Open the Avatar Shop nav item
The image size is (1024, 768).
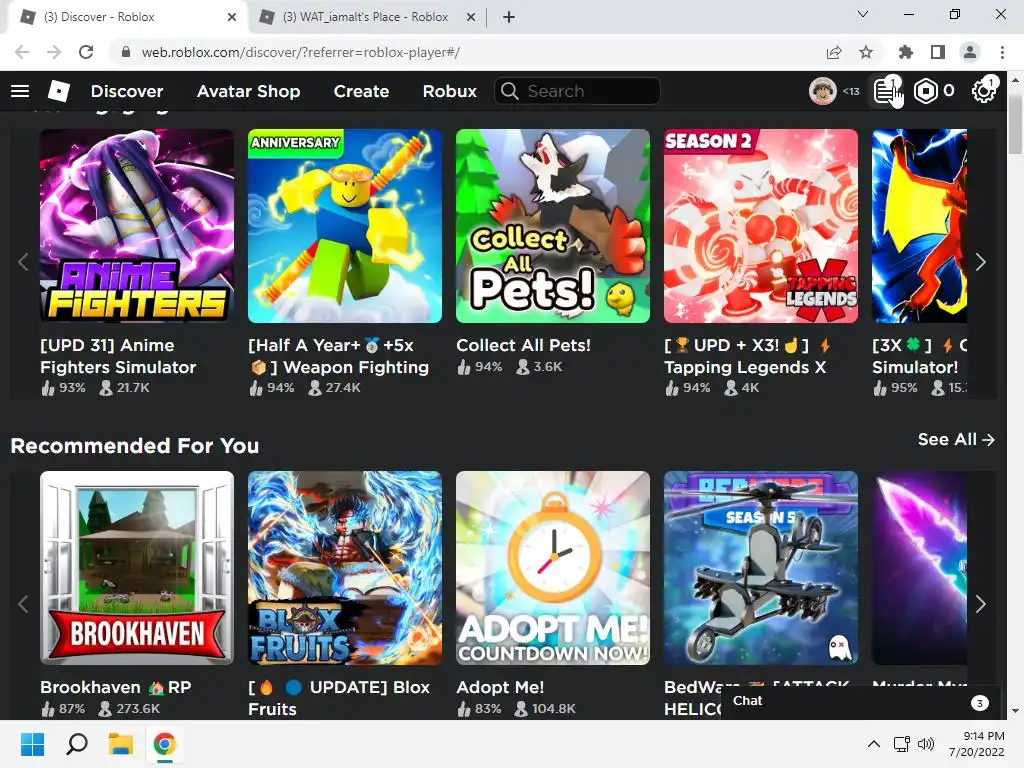tap(248, 91)
